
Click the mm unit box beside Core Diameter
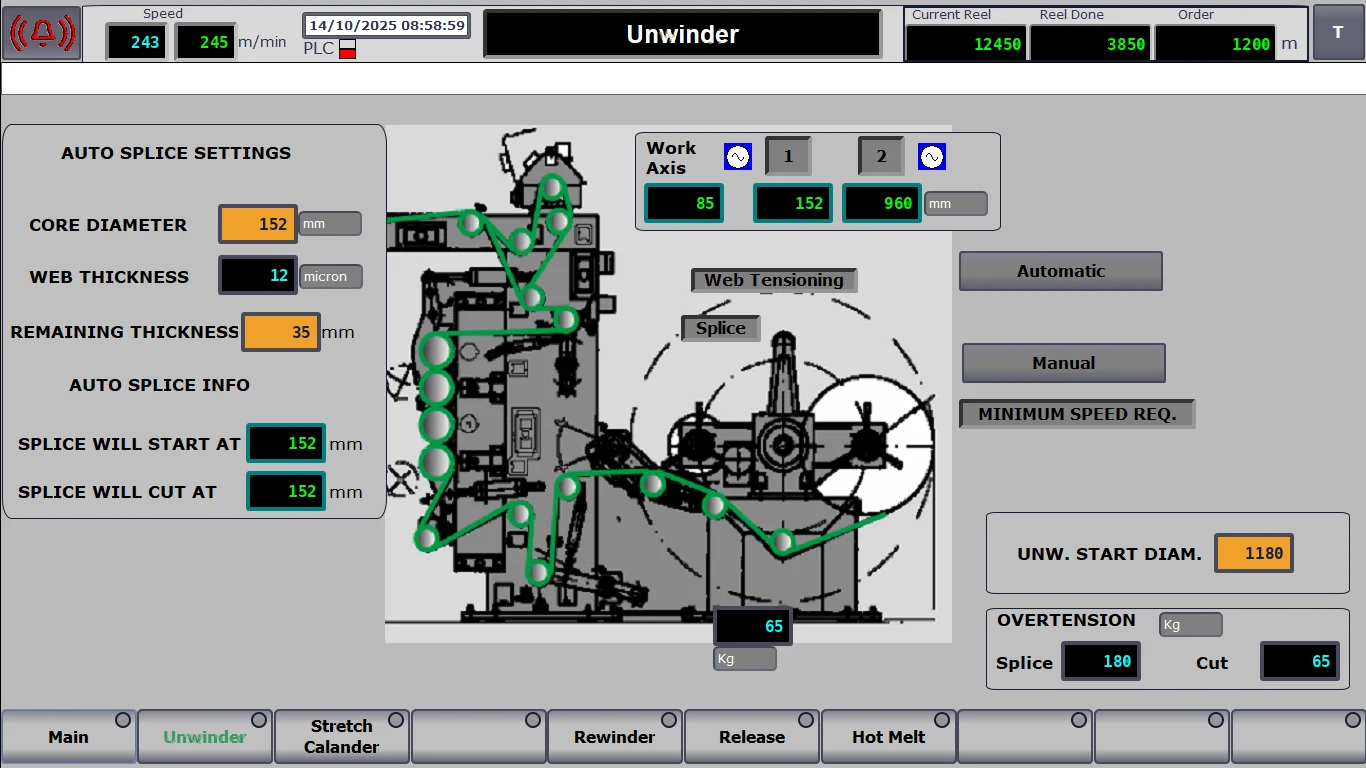(x=330, y=224)
